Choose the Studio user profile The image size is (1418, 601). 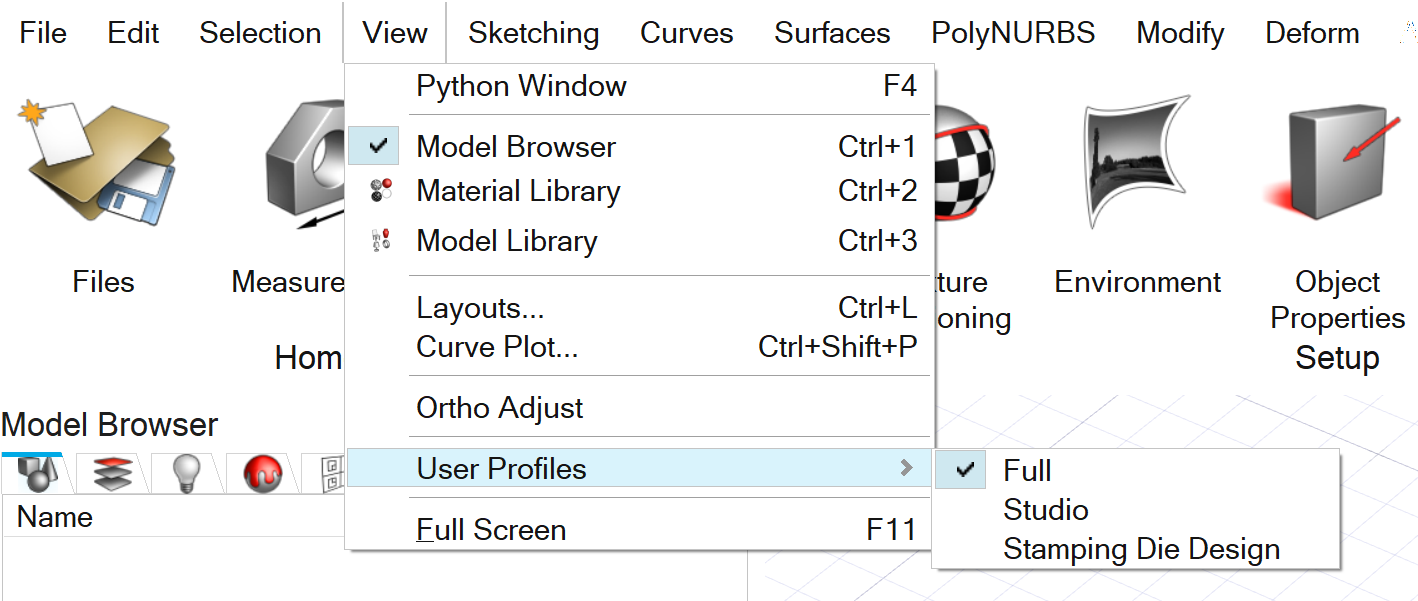pos(1046,510)
